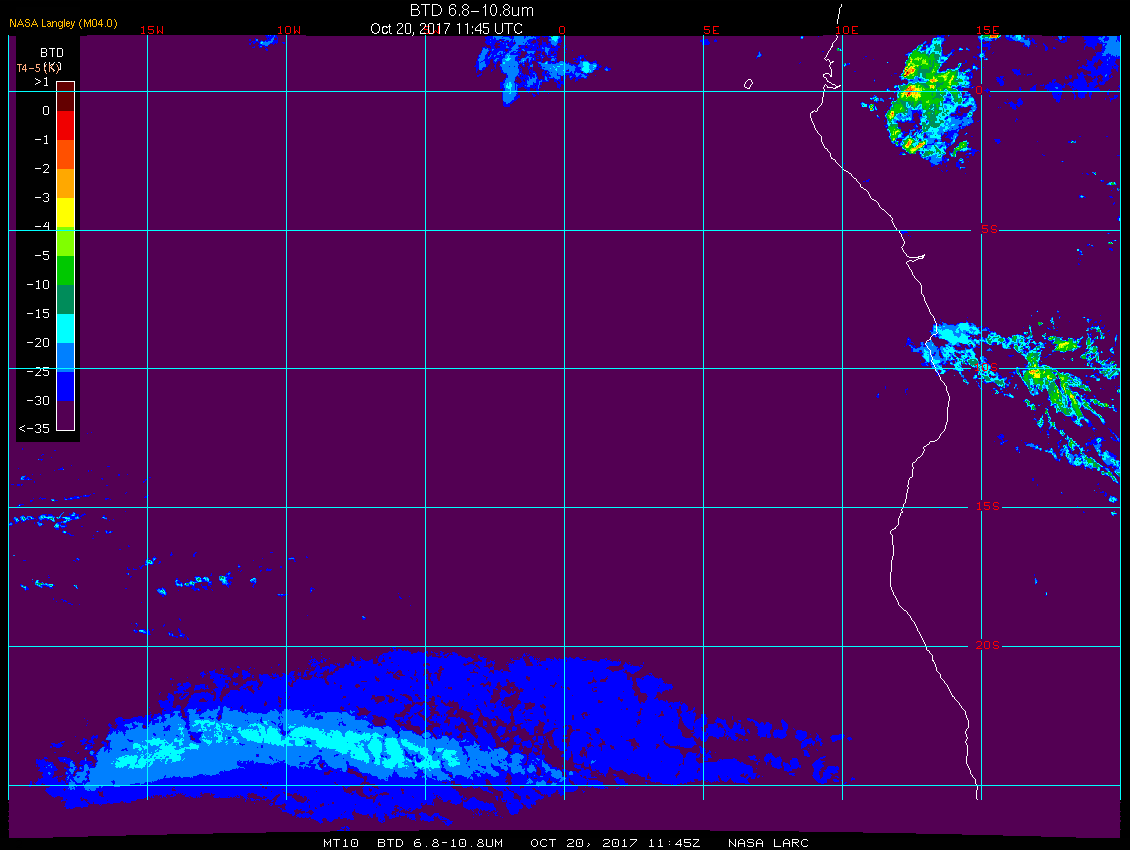
Task: Click the 'OCT 20, 2017 11:45Z' footer text
Action: (x=615, y=843)
